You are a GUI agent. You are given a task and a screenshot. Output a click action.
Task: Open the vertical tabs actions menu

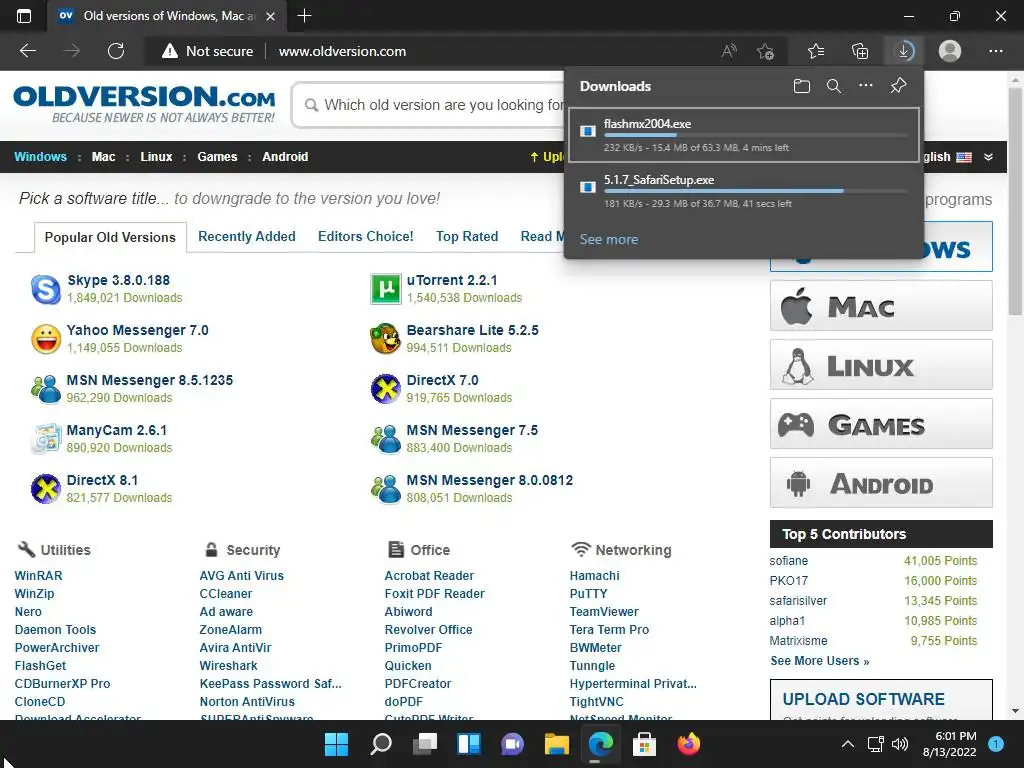point(24,16)
